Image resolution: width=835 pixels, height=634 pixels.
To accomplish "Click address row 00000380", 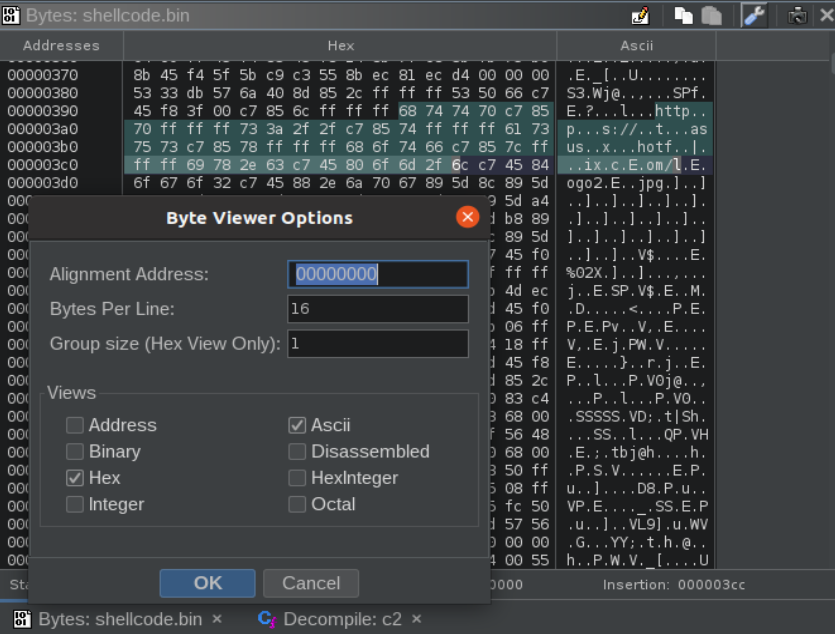I will point(43,93).
